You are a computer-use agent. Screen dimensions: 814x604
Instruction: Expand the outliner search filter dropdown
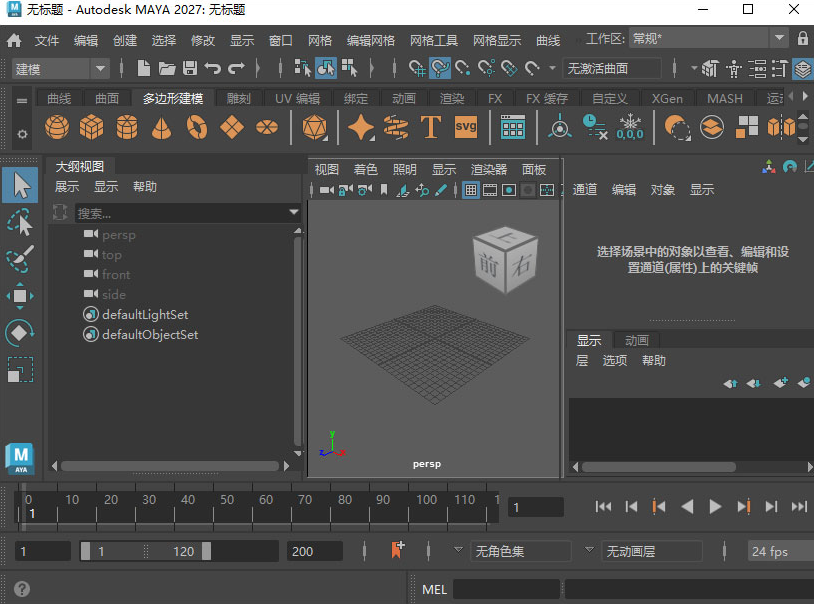(x=294, y=212)
